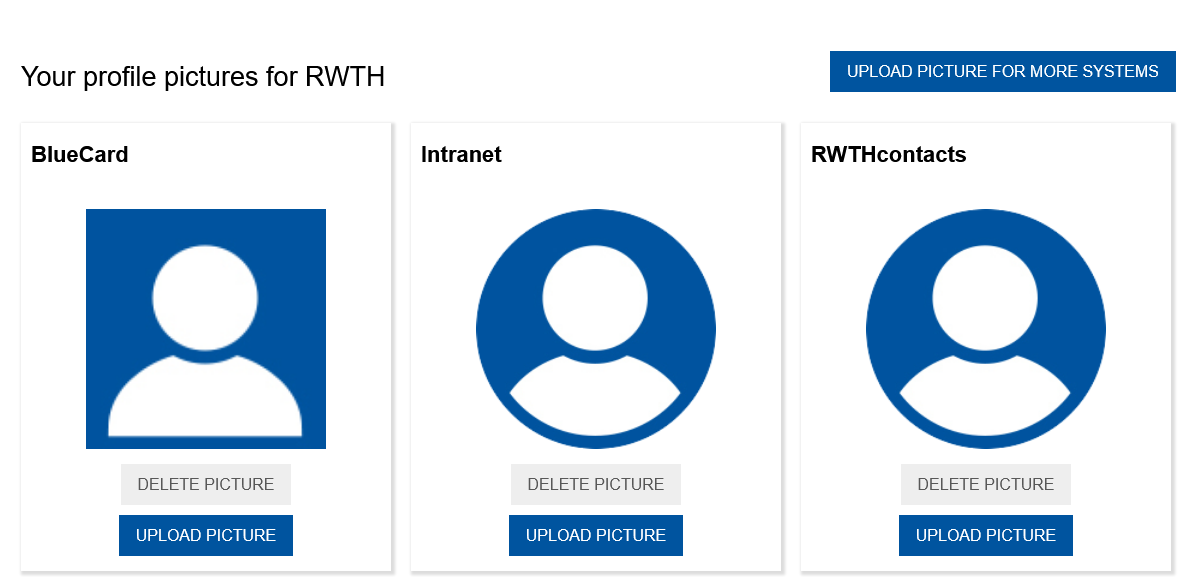Click the shoulders shape in the RWTHcontacts avatar
This screenshot has height=577, width=1186.
(x=985, y=398)
